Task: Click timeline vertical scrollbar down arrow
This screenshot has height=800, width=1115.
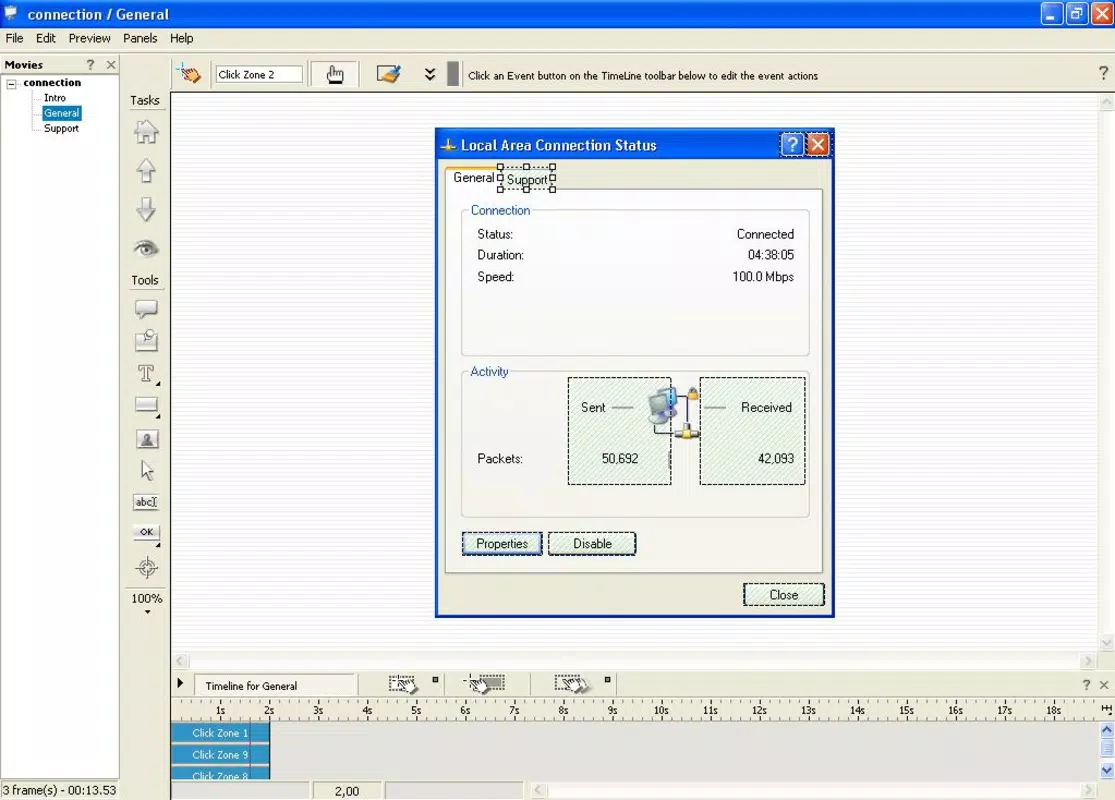Action: click(1107, 771)
